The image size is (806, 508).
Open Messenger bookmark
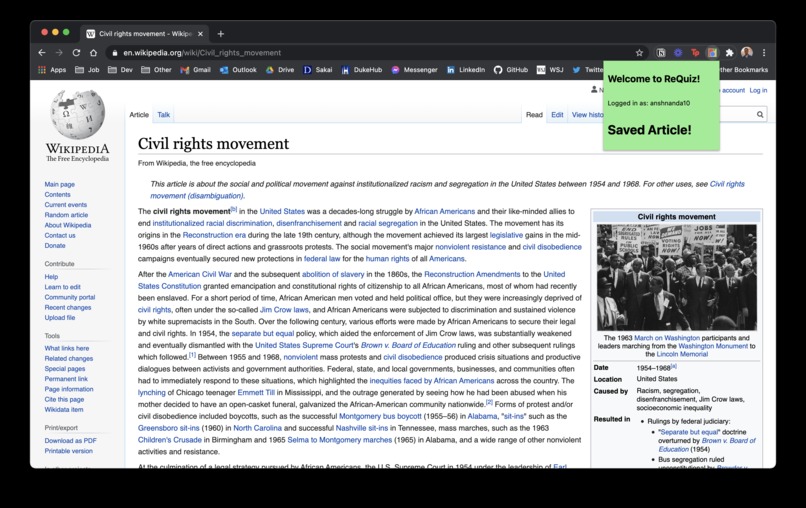414,70
